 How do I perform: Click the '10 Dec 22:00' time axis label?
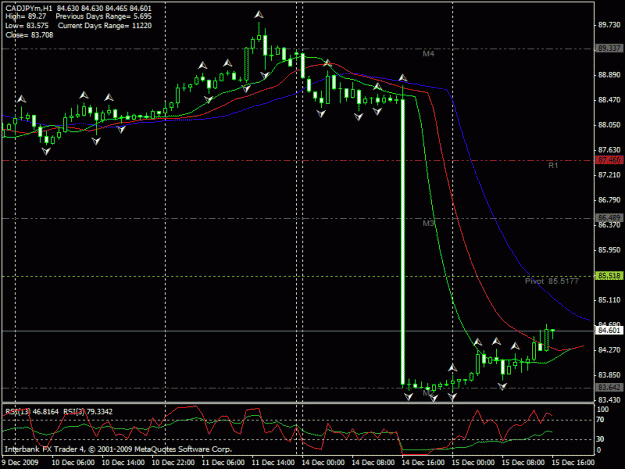click(173, 463)
